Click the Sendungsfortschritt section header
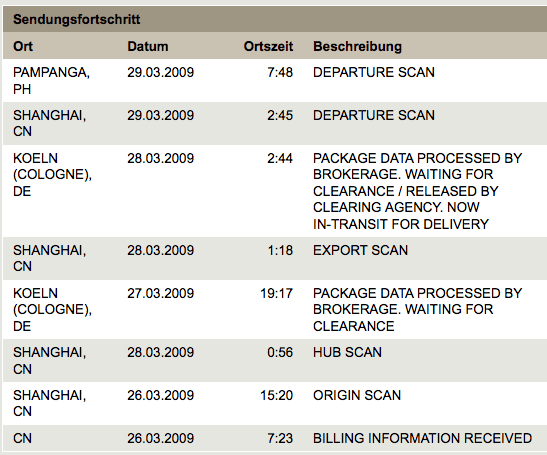The width and height of the screenshot is (547, 455). (x=76, y=19)
